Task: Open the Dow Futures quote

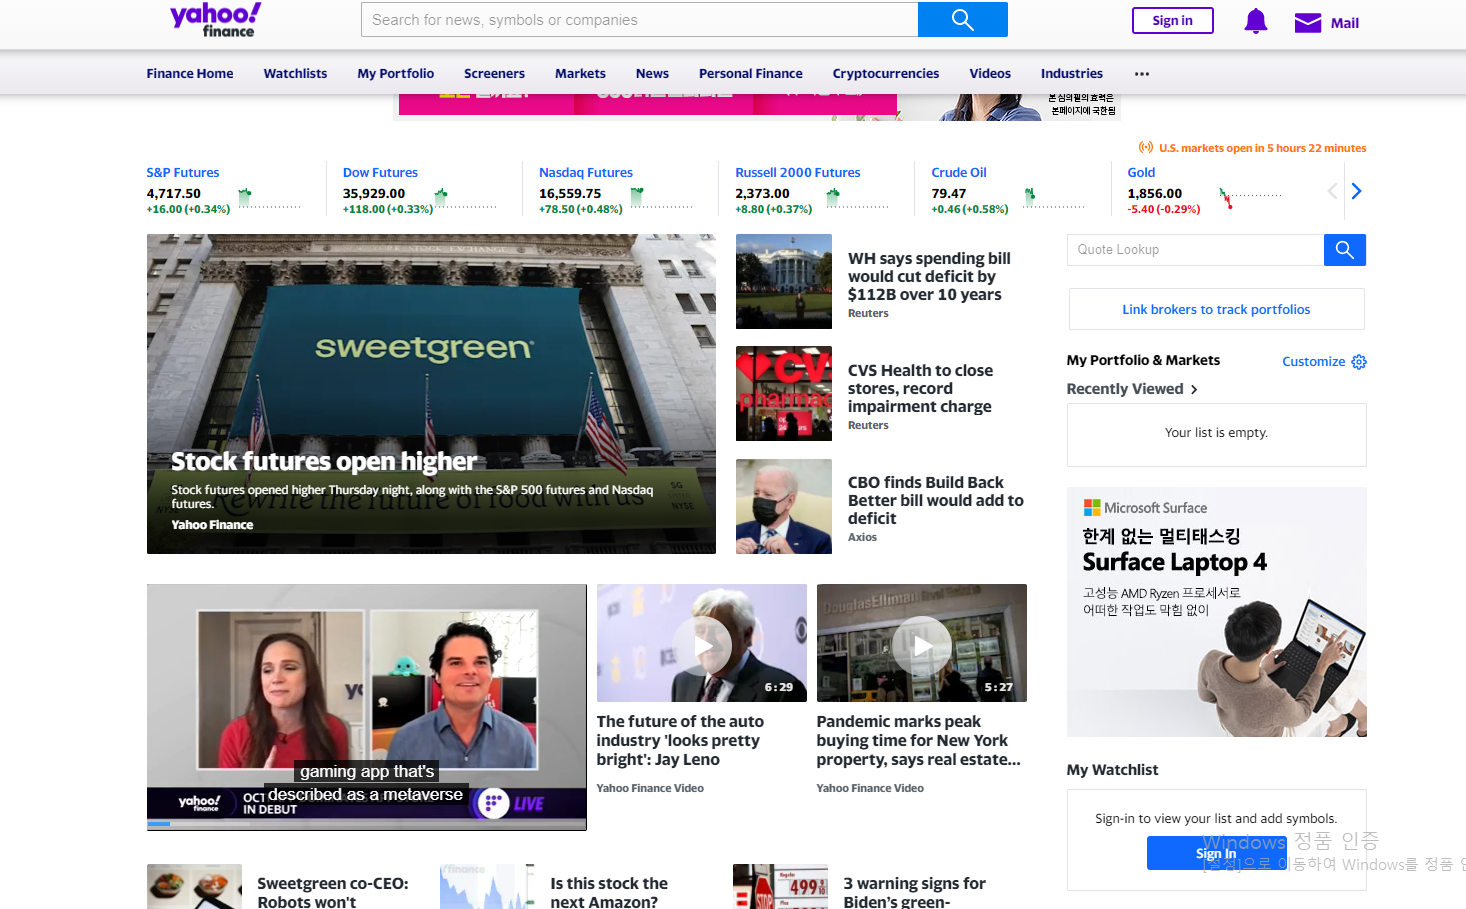Action: [x=380, y=173]
